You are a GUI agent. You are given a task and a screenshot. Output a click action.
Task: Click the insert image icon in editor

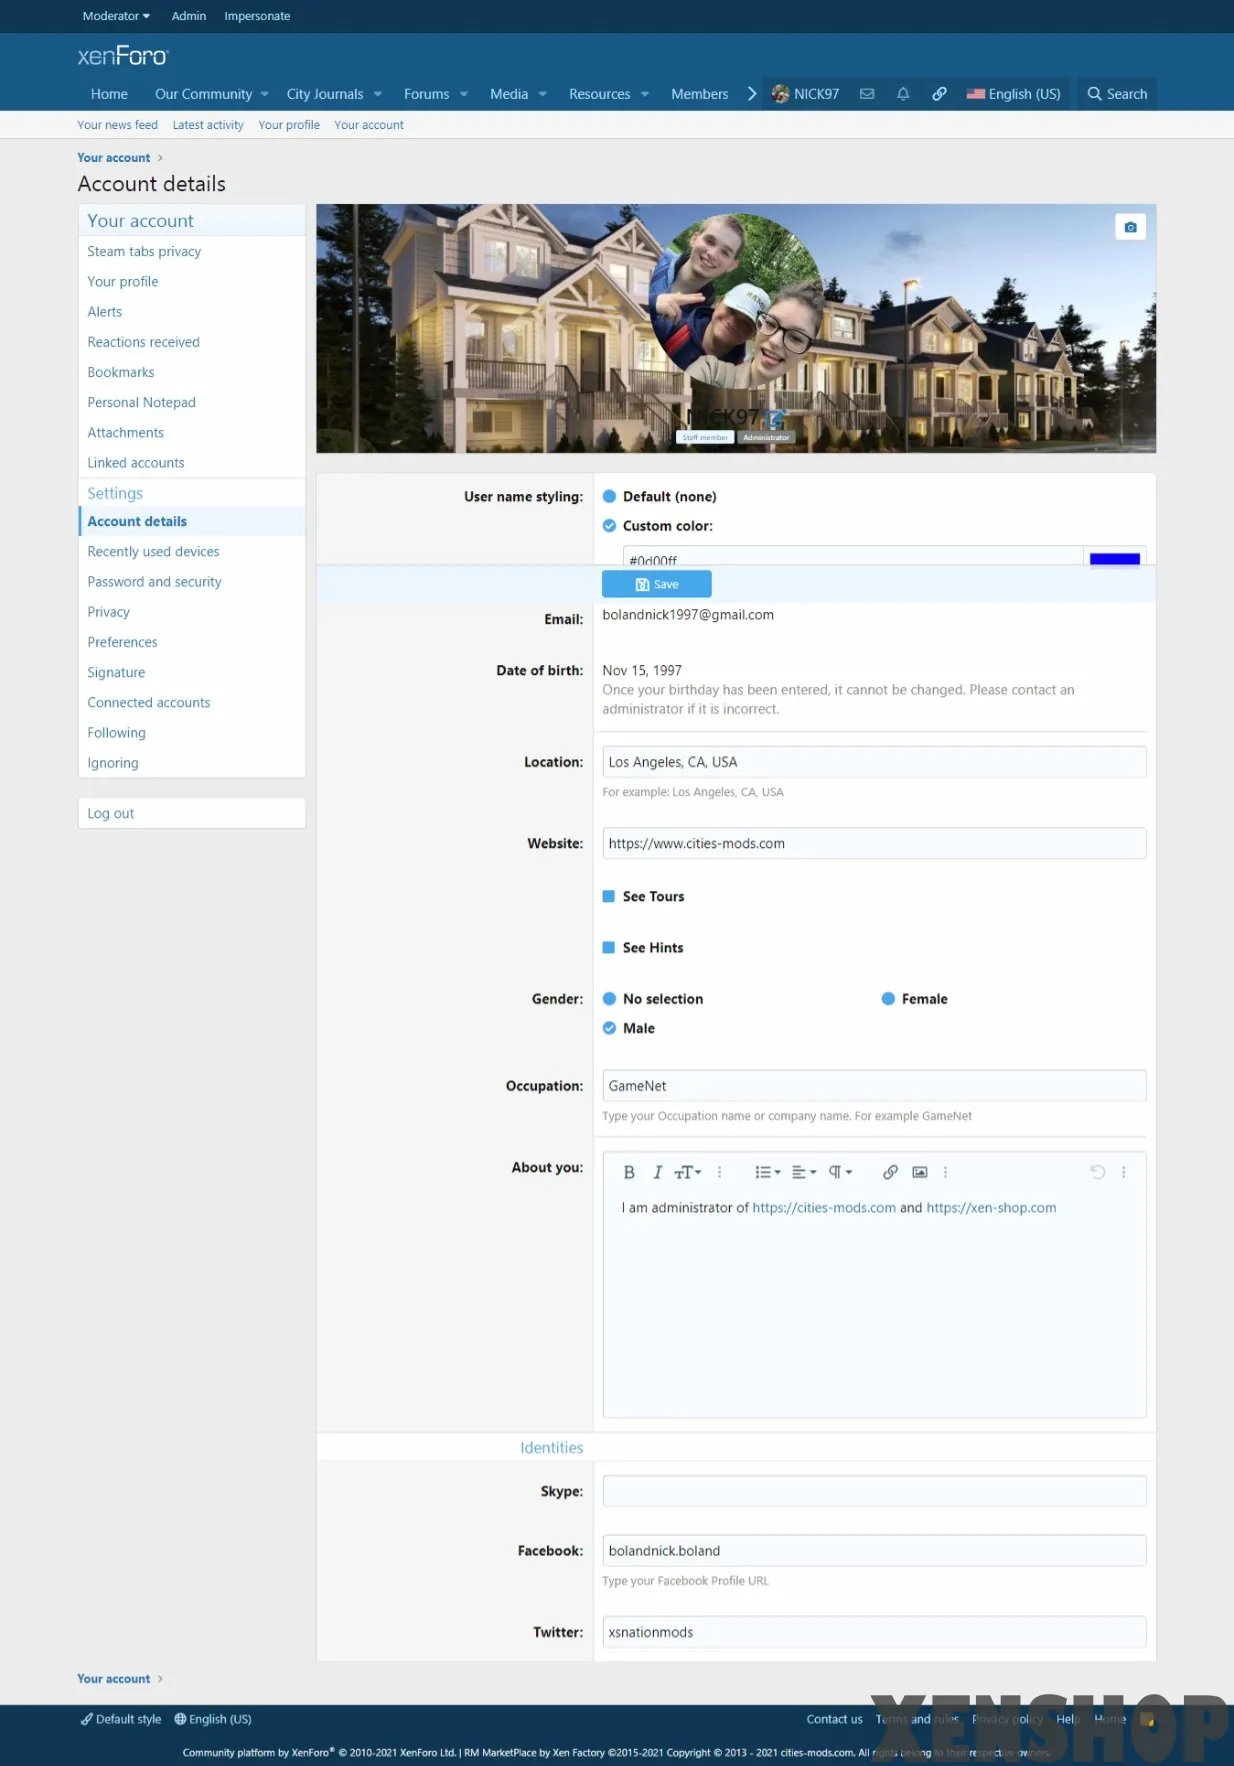pos(920,1172)
